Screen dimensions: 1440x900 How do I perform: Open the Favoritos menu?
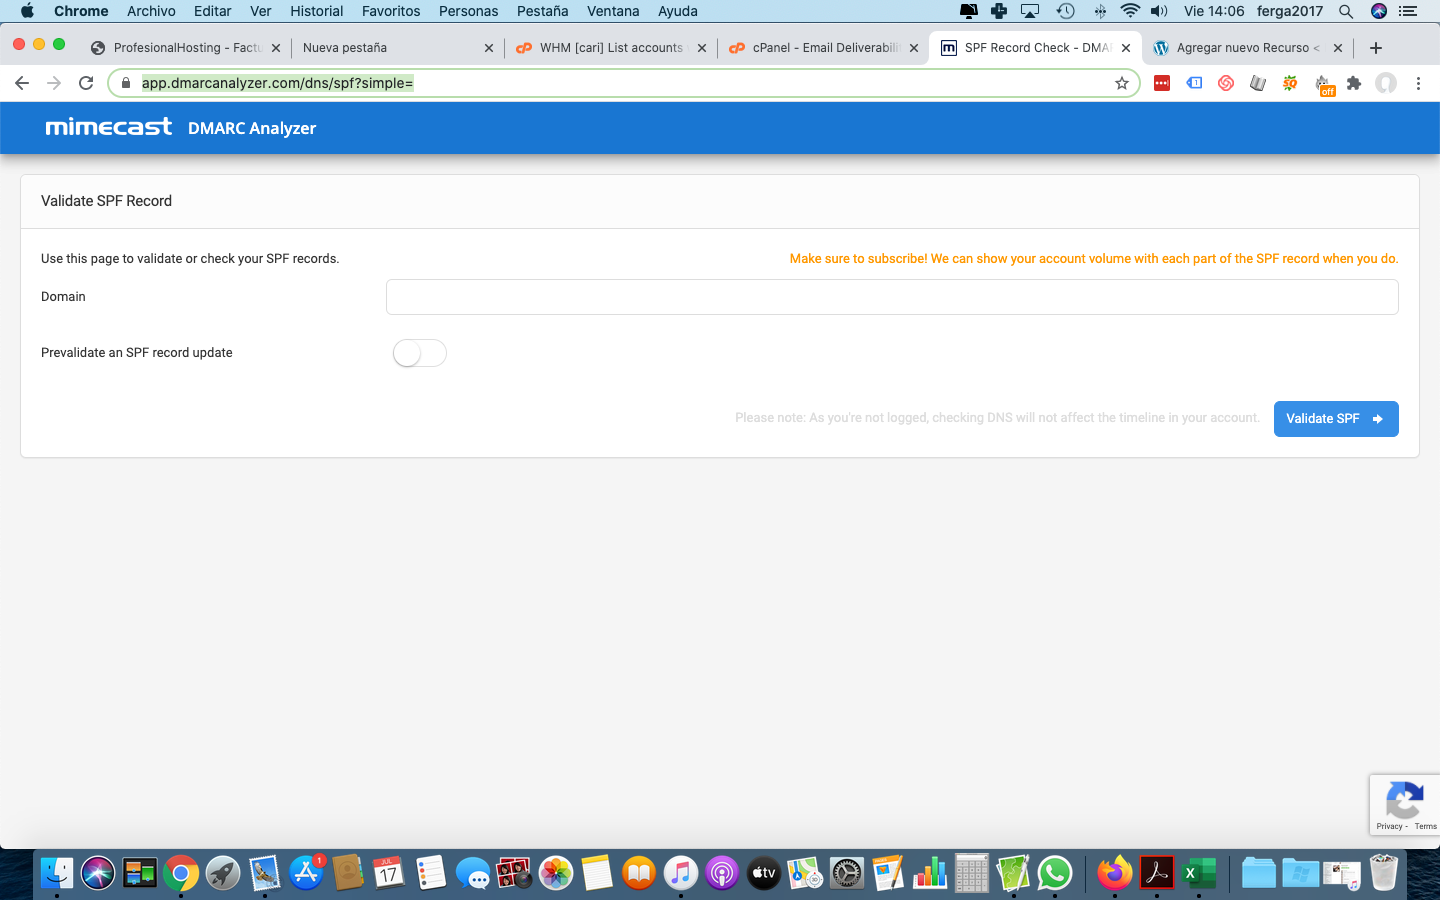(390, 11)
